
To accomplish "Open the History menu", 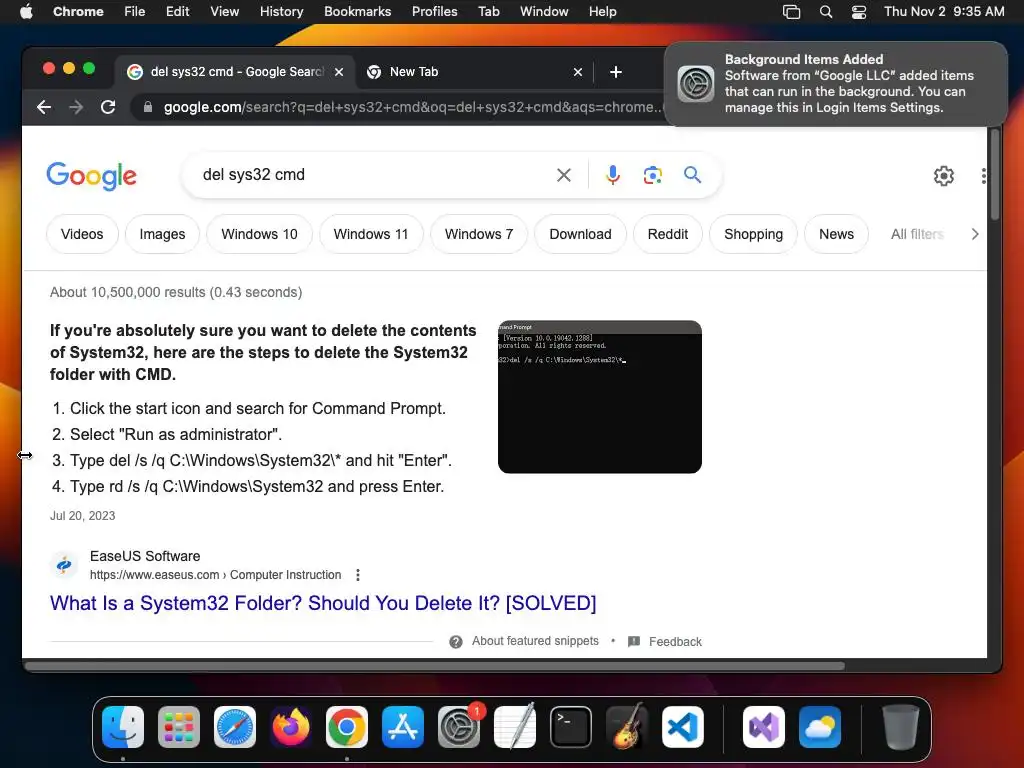I will (281, 12).
